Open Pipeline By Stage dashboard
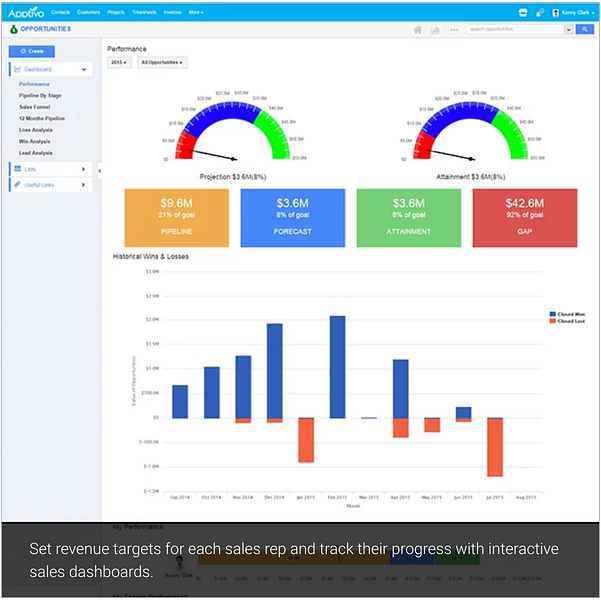The height and width of the screenshot is (600, 601). pos(40,95)
